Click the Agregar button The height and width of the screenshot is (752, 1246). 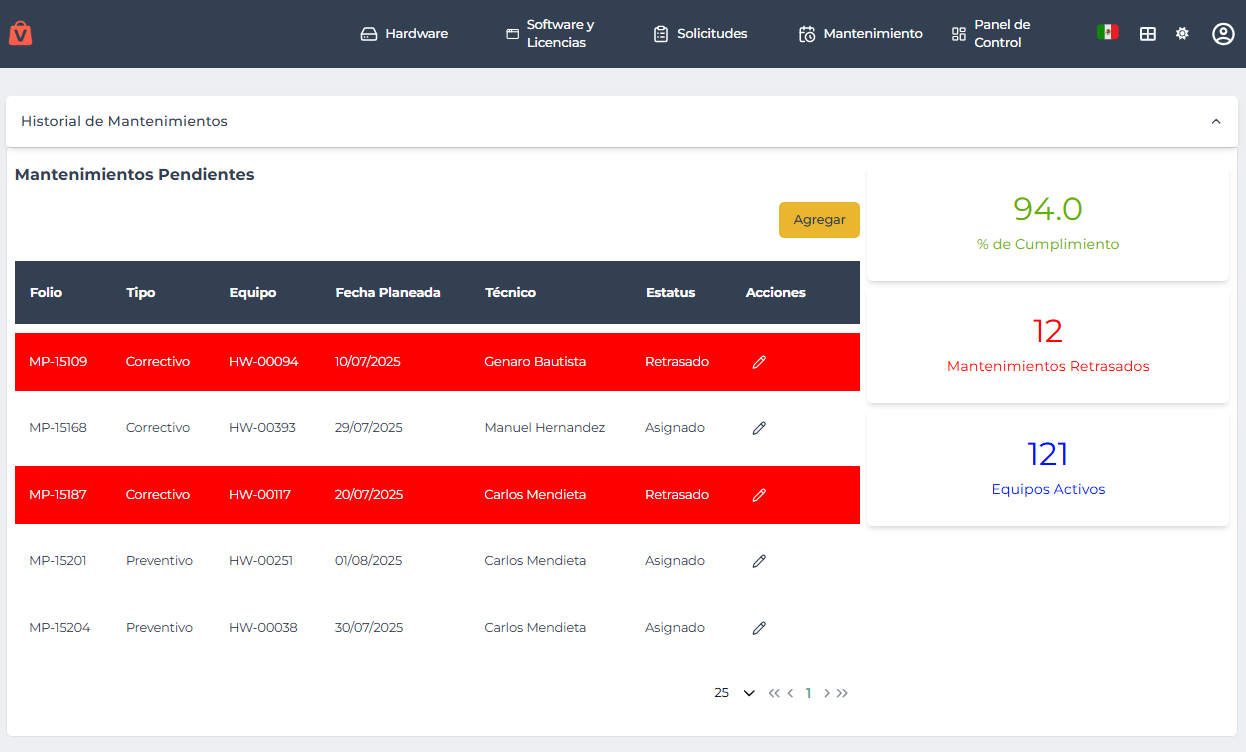pos(819,220)
